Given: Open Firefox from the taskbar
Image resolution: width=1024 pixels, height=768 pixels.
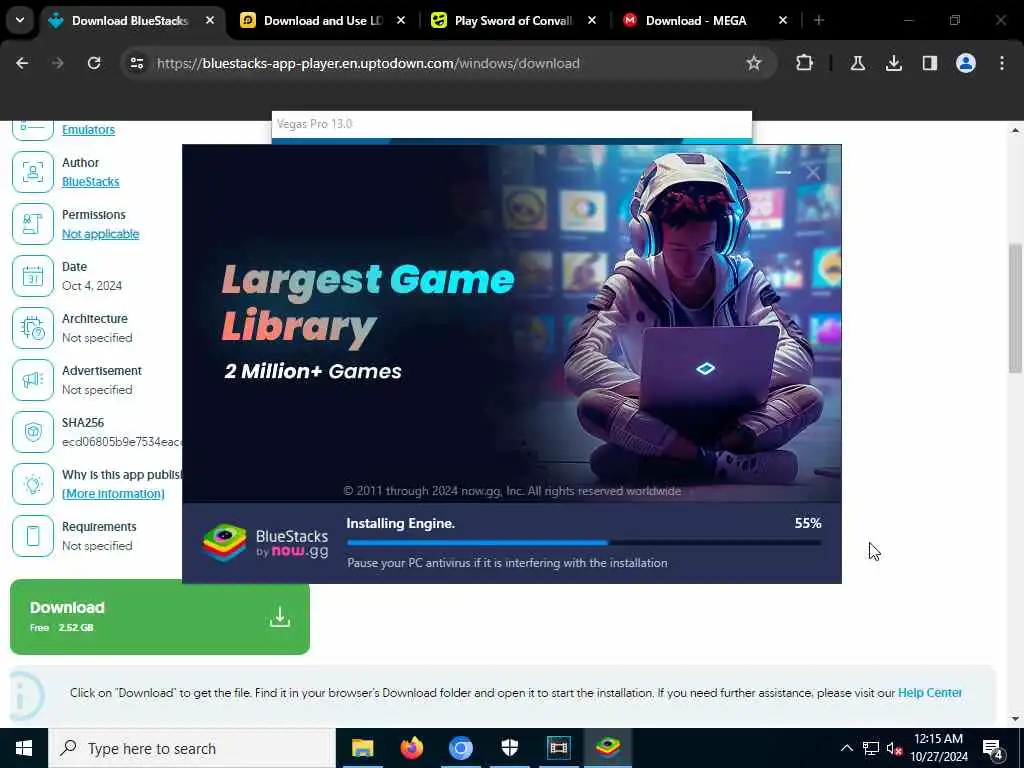Looking at the screenshot, I should pos(411,748).
